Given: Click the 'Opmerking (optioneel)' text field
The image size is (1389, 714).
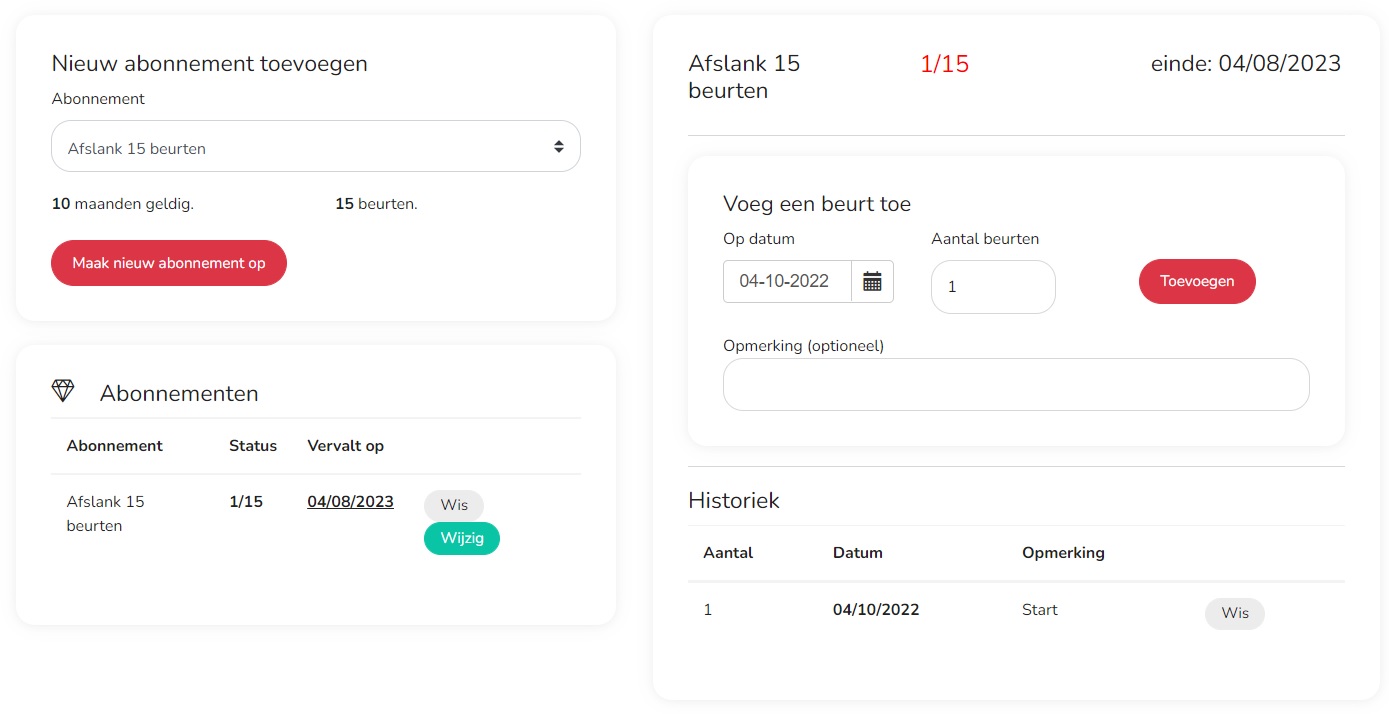Looking at the screenshot, I should (x=1015, y=384).
